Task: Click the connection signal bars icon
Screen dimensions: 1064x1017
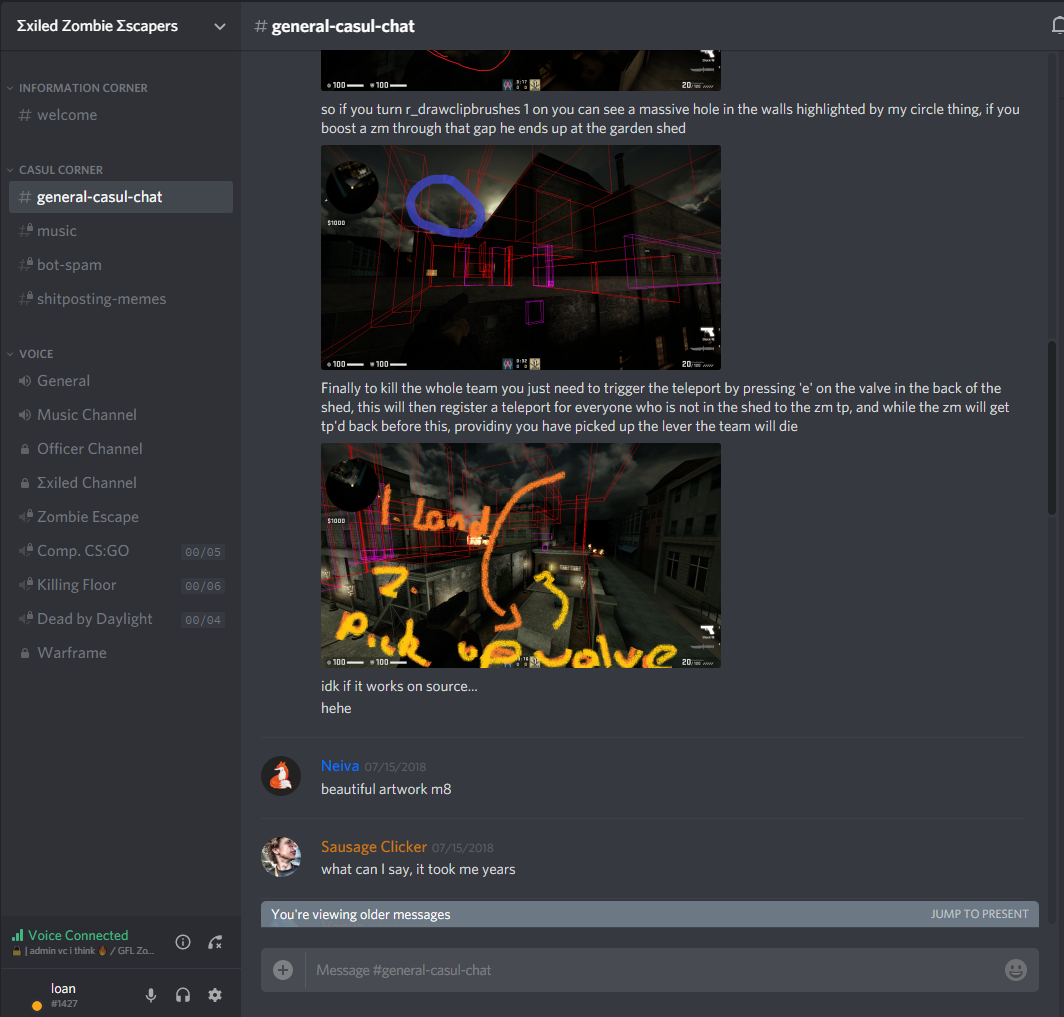Action: [x=18, y=936]
